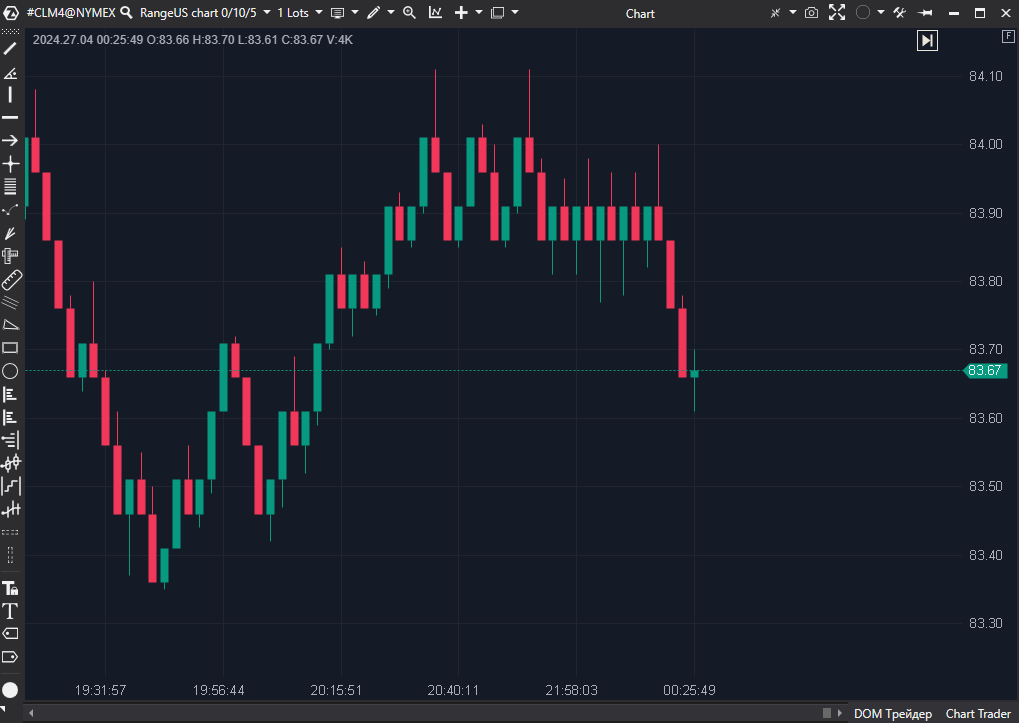Screen dimensions: 1019x723
Task: Jump to the latest bar
Action: click(926, 40)
